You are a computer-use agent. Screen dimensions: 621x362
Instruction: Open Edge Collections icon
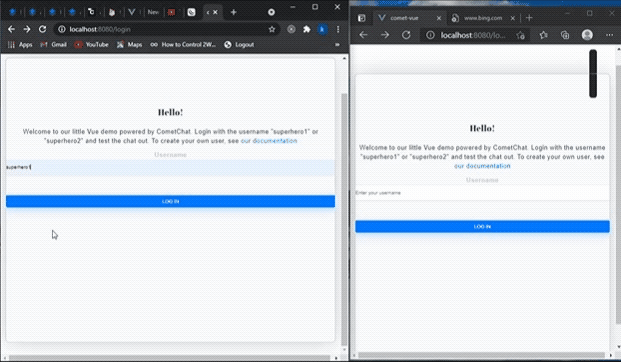565,35
